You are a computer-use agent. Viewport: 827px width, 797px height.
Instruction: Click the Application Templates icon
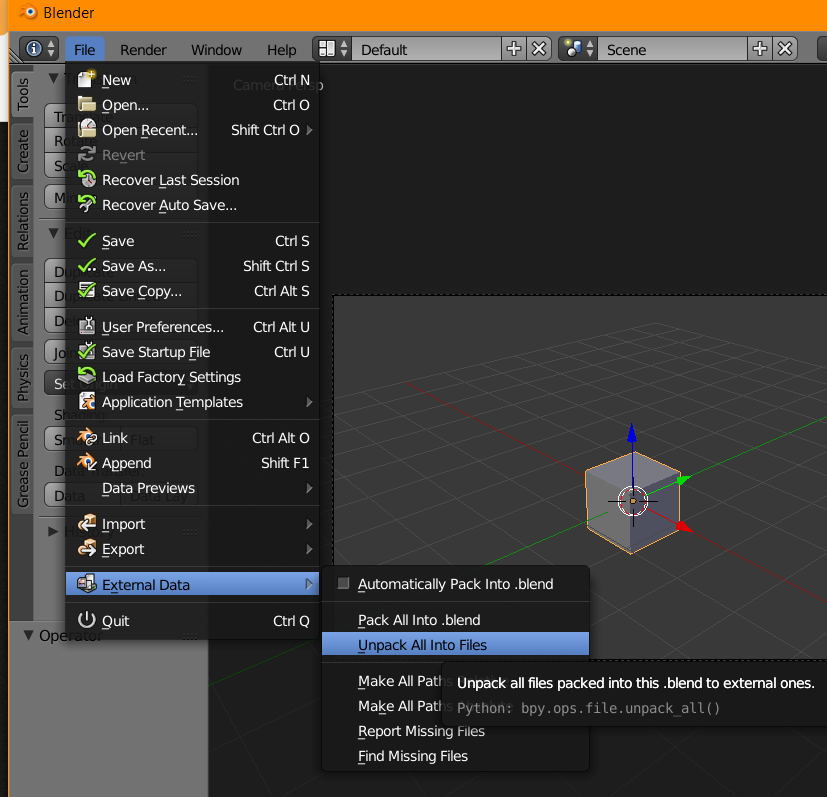click(x=86, y=401)
